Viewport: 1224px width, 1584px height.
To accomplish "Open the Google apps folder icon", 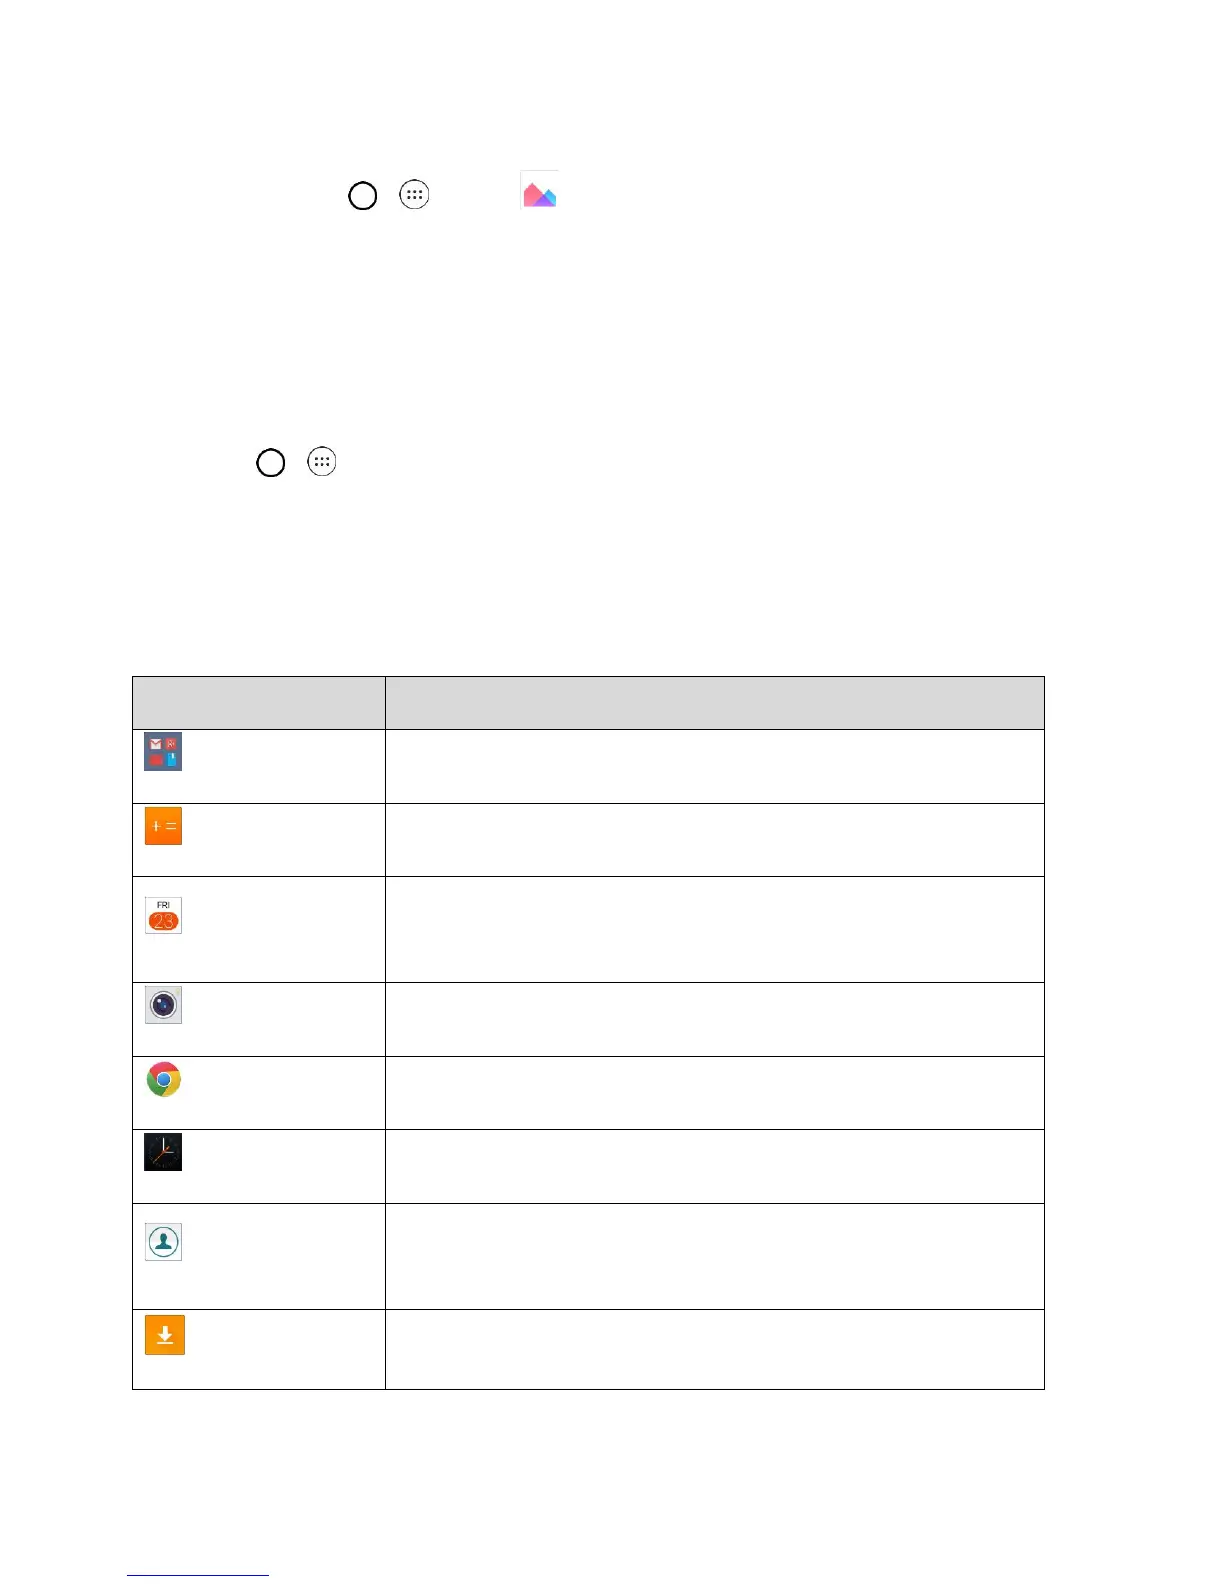I will pyautogui.click(x=163, y=752).
